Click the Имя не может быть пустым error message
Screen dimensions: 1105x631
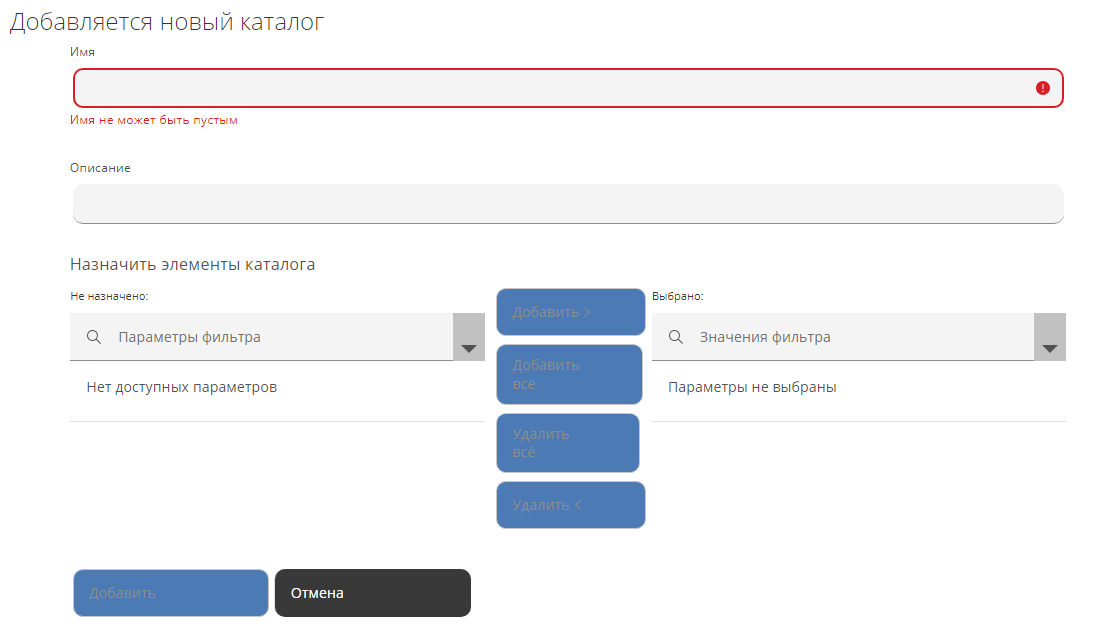tap(154, 120)
